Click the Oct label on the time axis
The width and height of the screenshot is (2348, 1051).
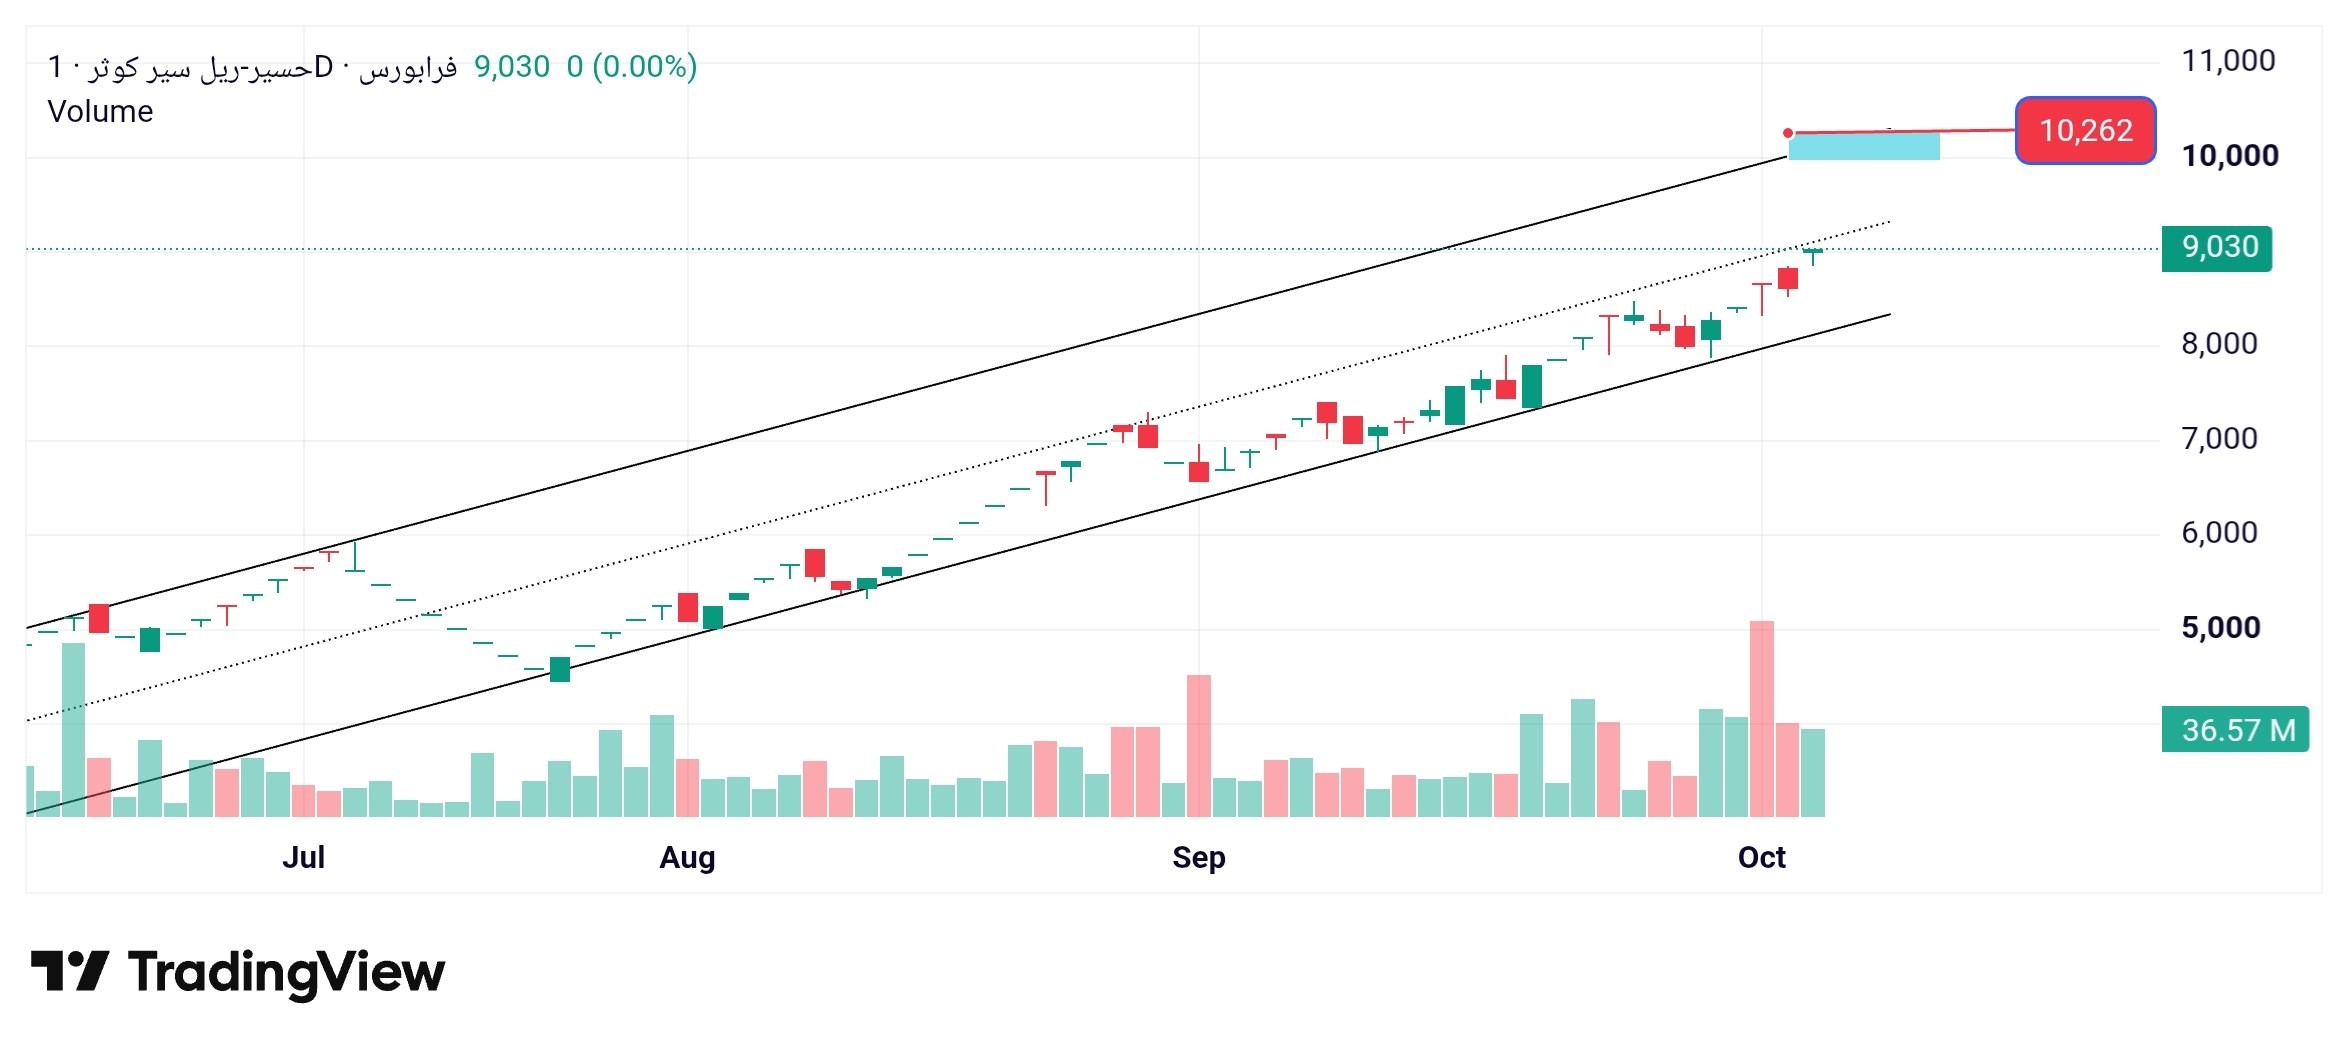coord(1762,857)
